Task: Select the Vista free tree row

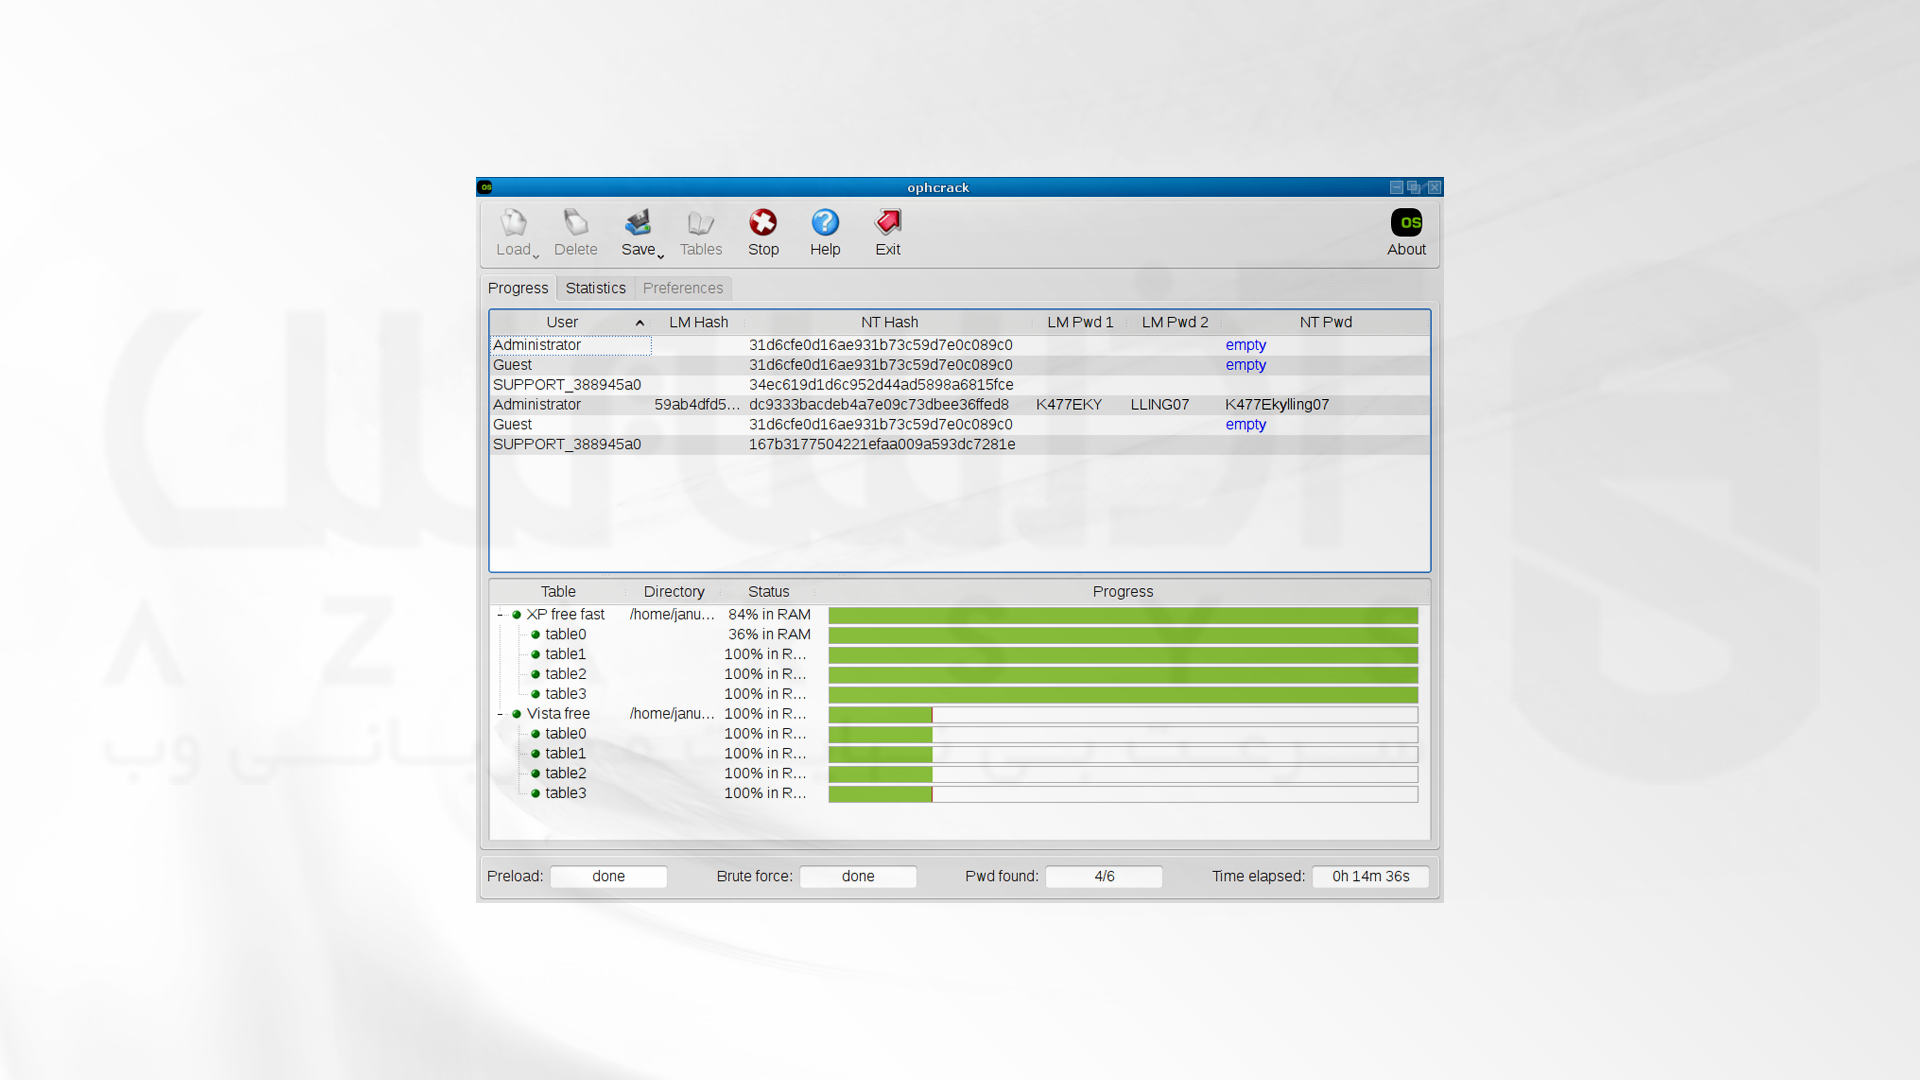Action: (960, 714)
